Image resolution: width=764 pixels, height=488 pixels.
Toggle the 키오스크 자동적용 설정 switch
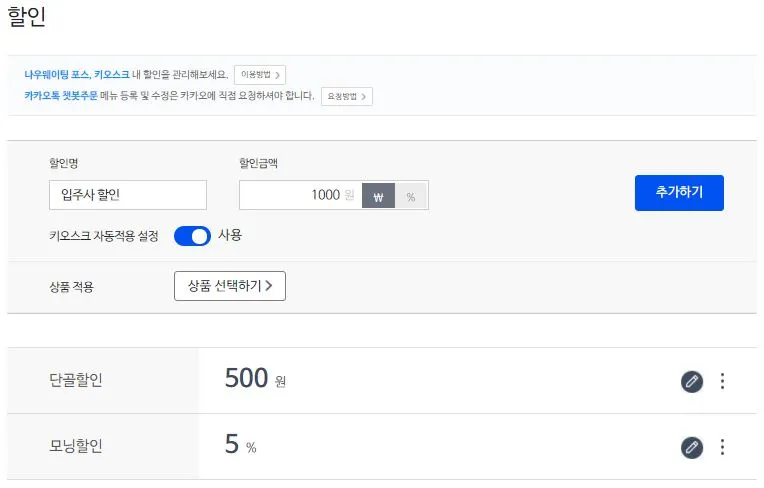point(192,236)
